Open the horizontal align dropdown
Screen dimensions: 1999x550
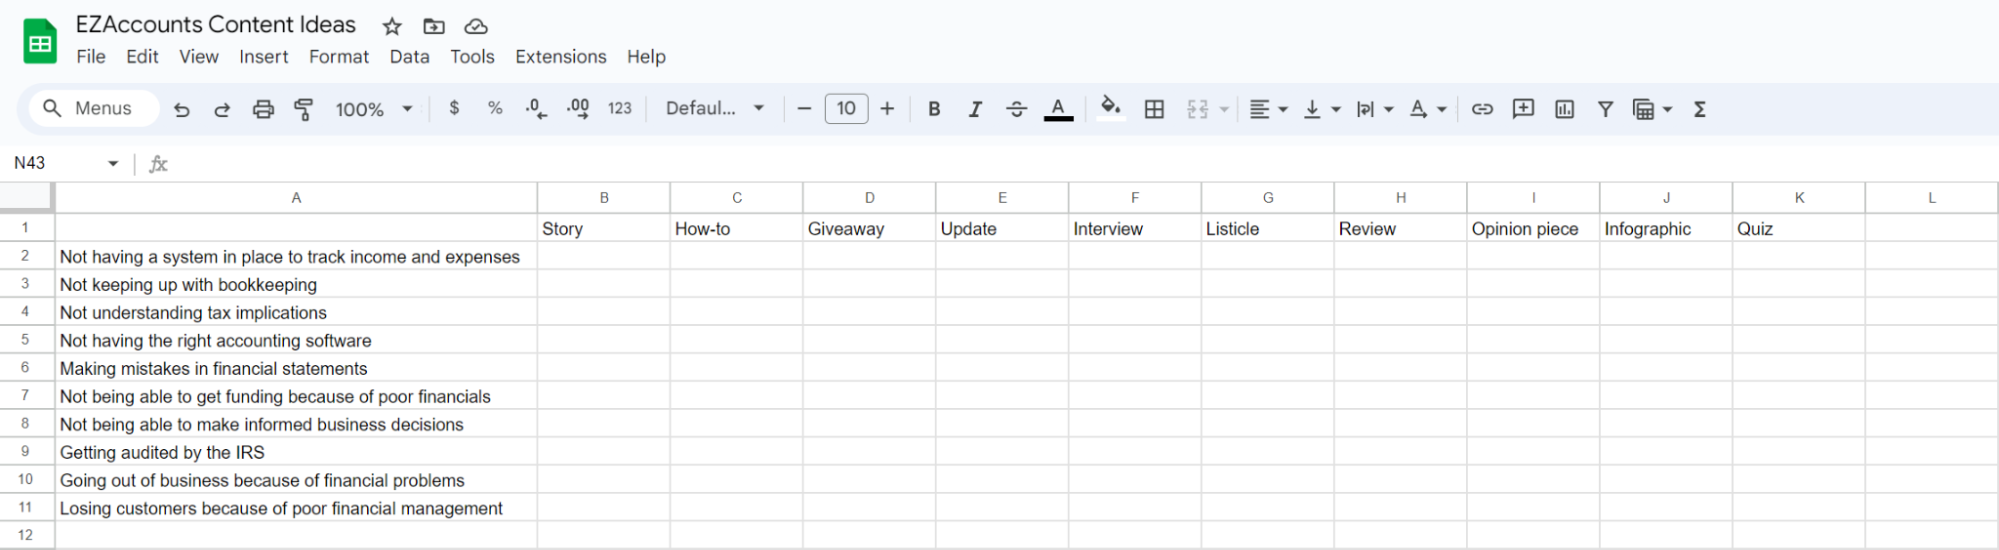(x=1268, y=109)
